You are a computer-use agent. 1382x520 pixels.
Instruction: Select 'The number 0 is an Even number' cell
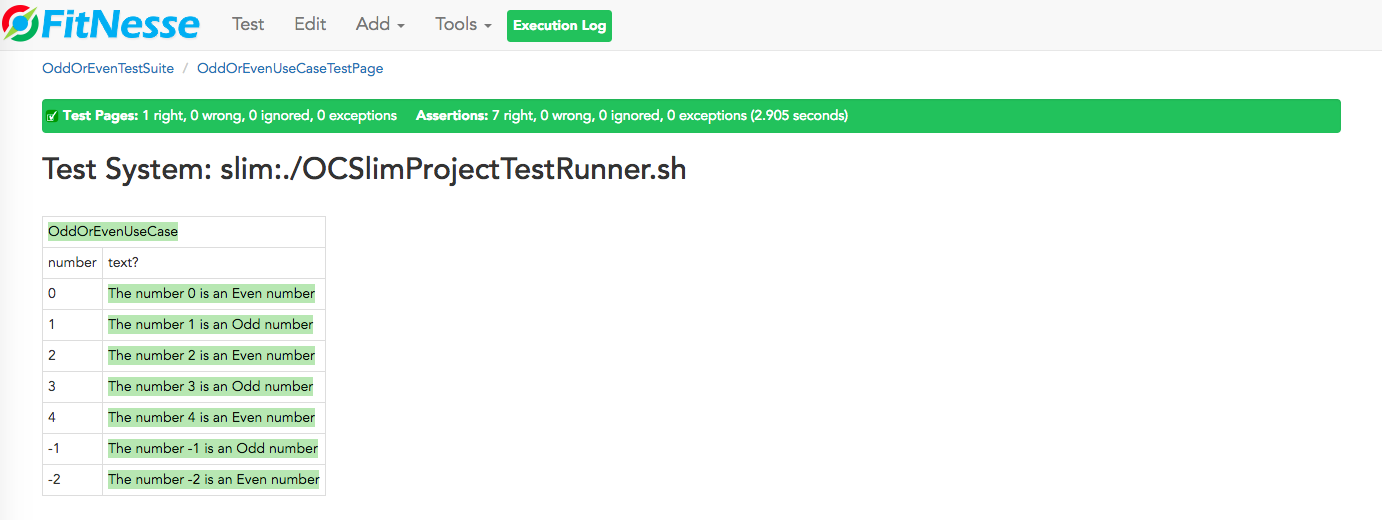(214, 294)
